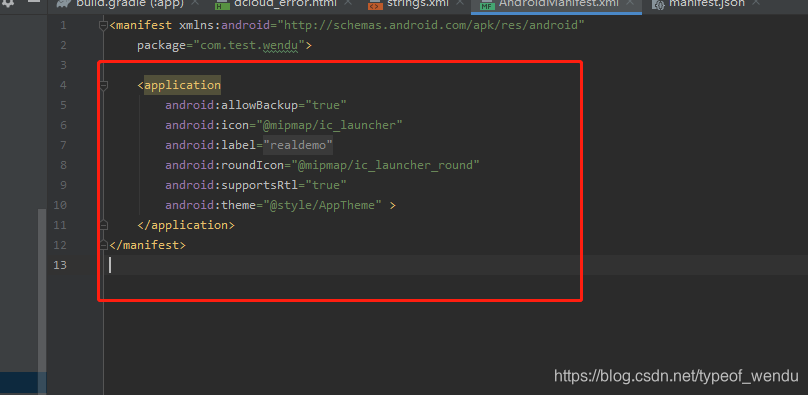Collapse the application tag fold on line 4
Viewport: 808px width, 395px height.
[104, 85]
